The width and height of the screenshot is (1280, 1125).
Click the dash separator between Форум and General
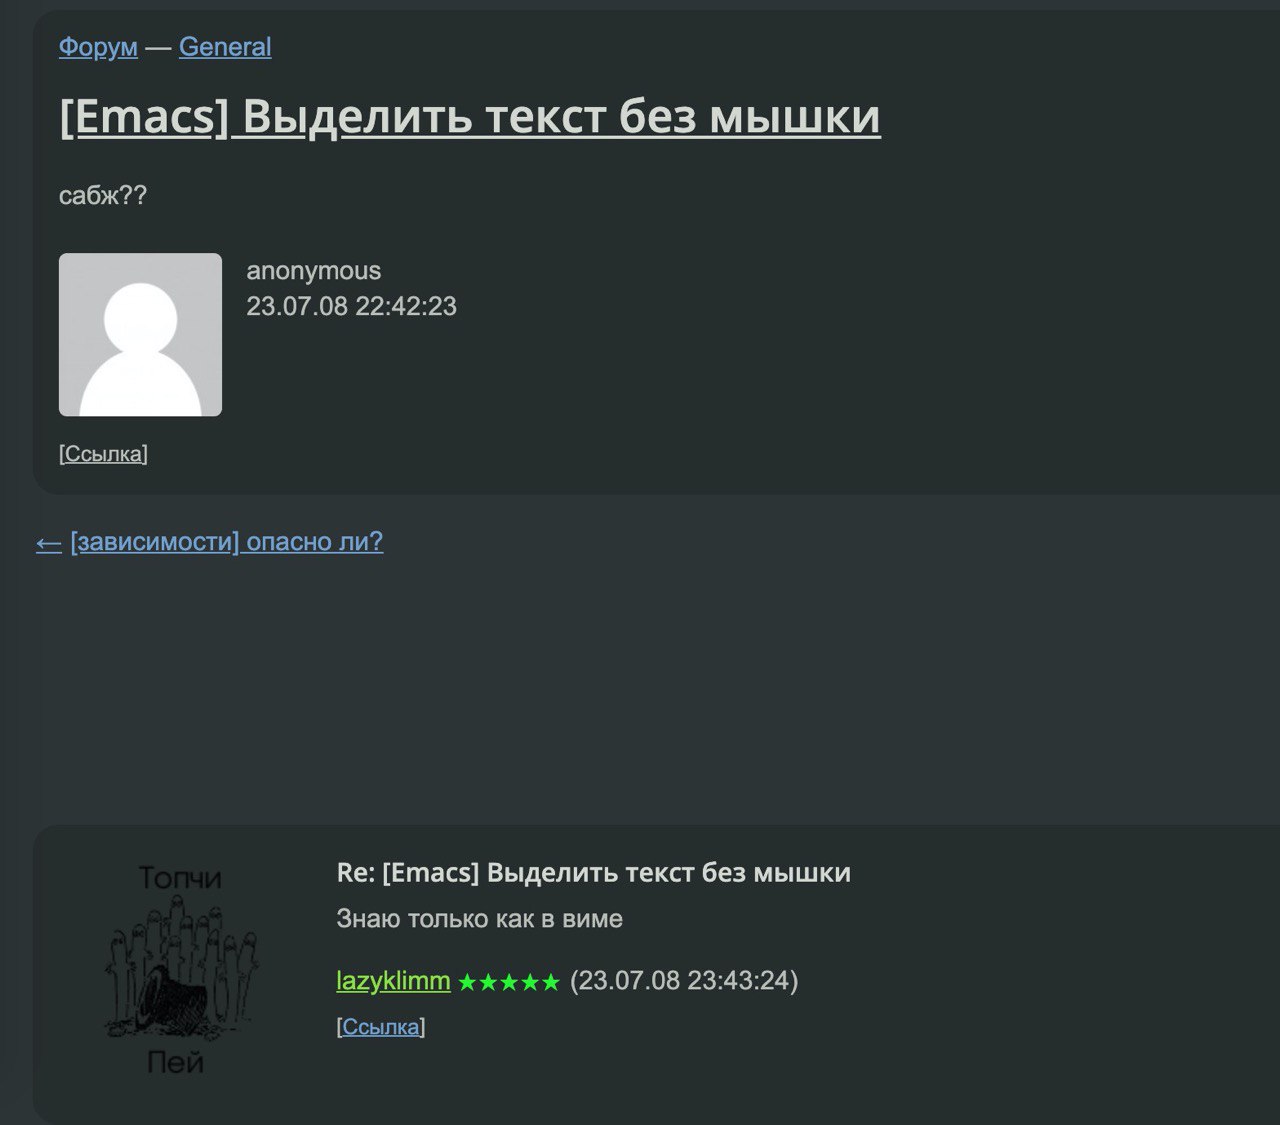158,47
